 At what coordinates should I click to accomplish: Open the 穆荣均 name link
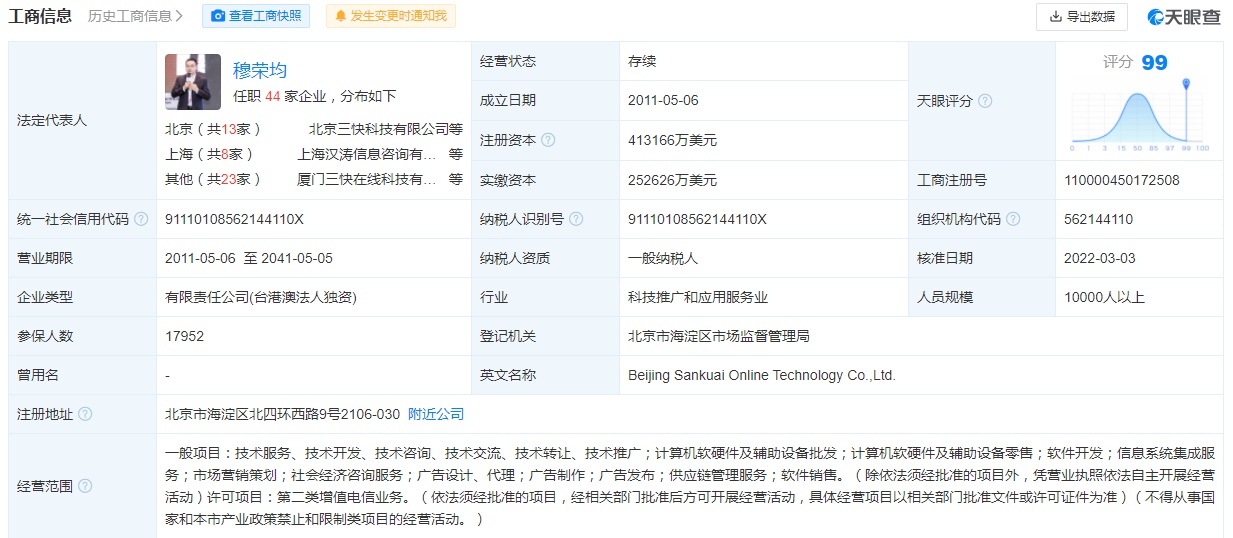click(260, 70)
